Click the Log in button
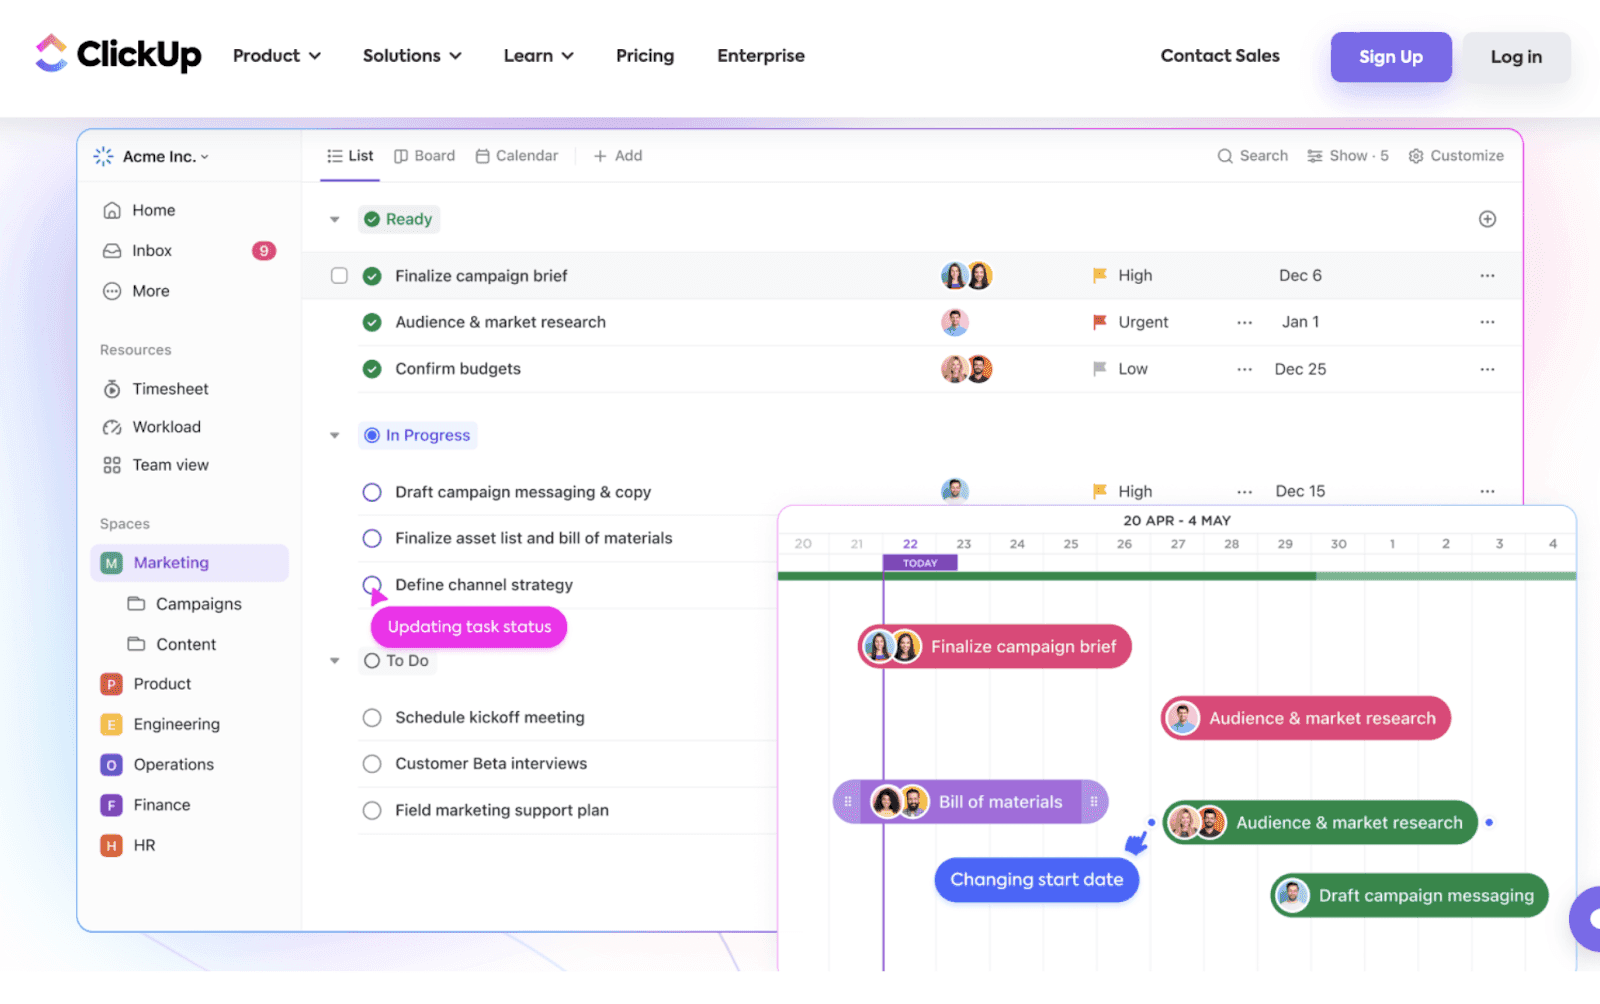Image resolution: width=1600 pixels, height=1004 pixels. tap(1516, 57)
